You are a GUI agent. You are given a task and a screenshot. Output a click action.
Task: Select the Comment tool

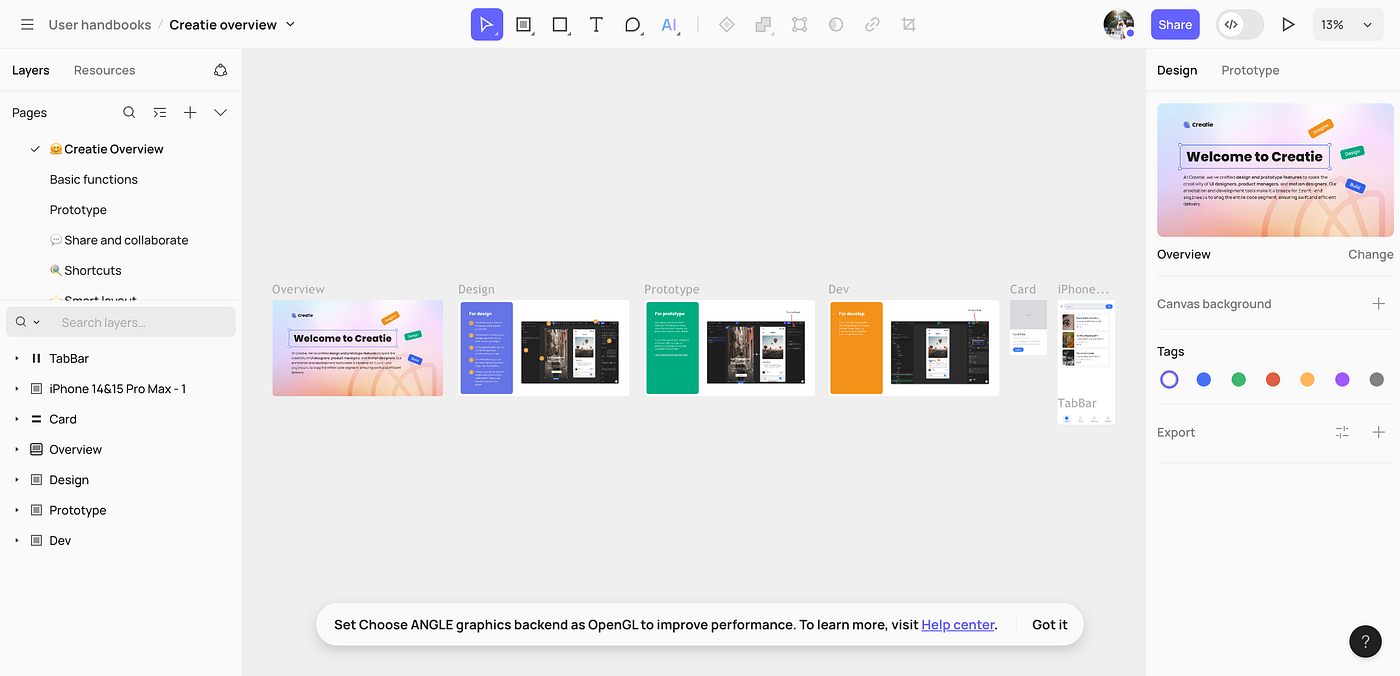point(632,24)
